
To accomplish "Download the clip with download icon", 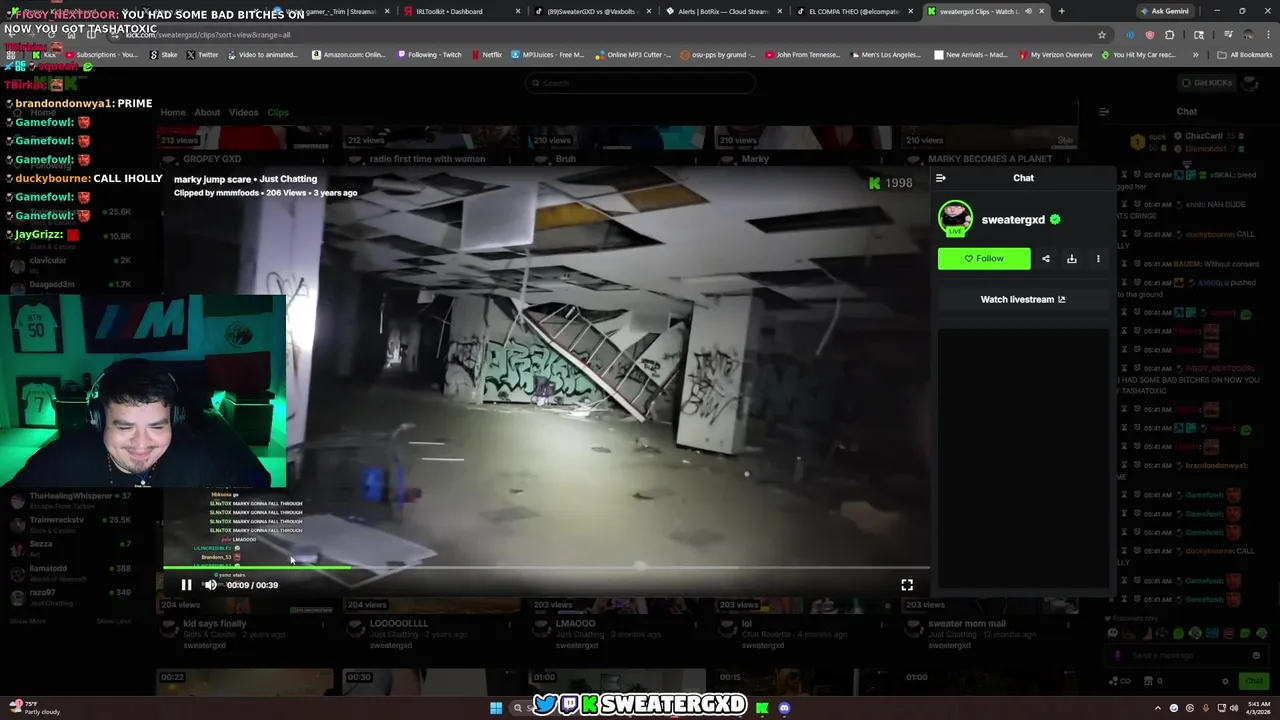I will [1072, 259].
